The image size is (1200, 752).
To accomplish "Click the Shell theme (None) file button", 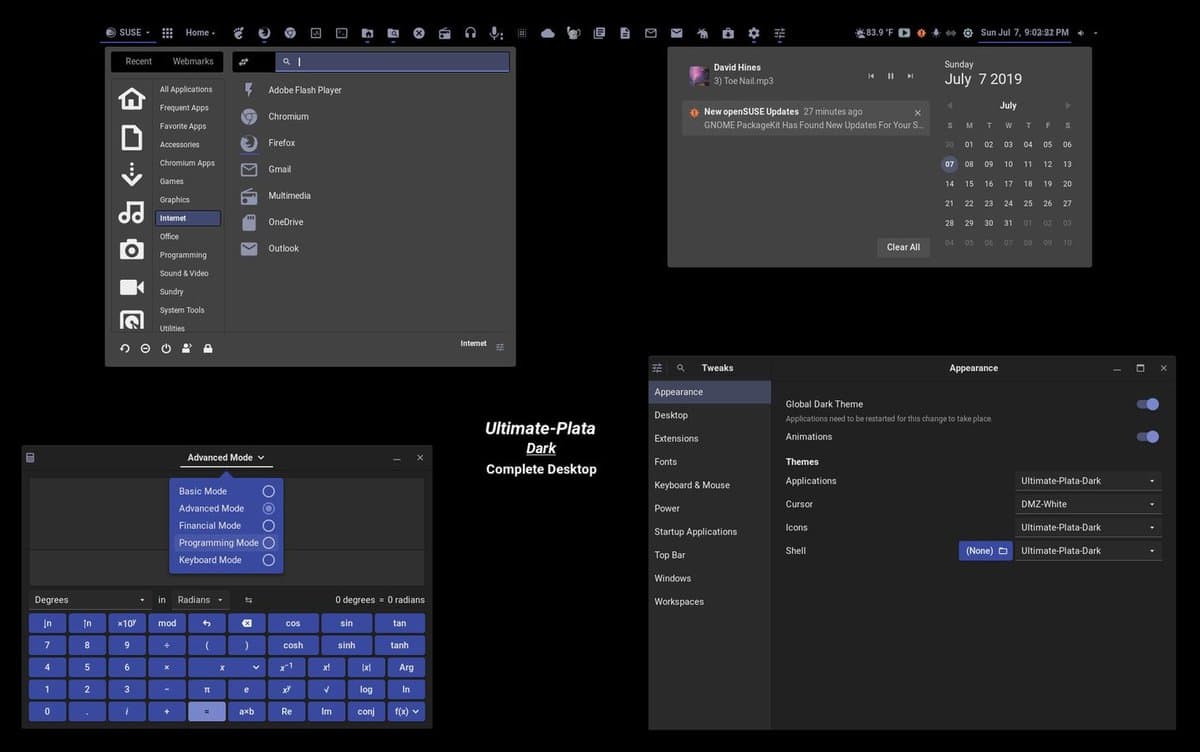I will click(x=986, y=551).
